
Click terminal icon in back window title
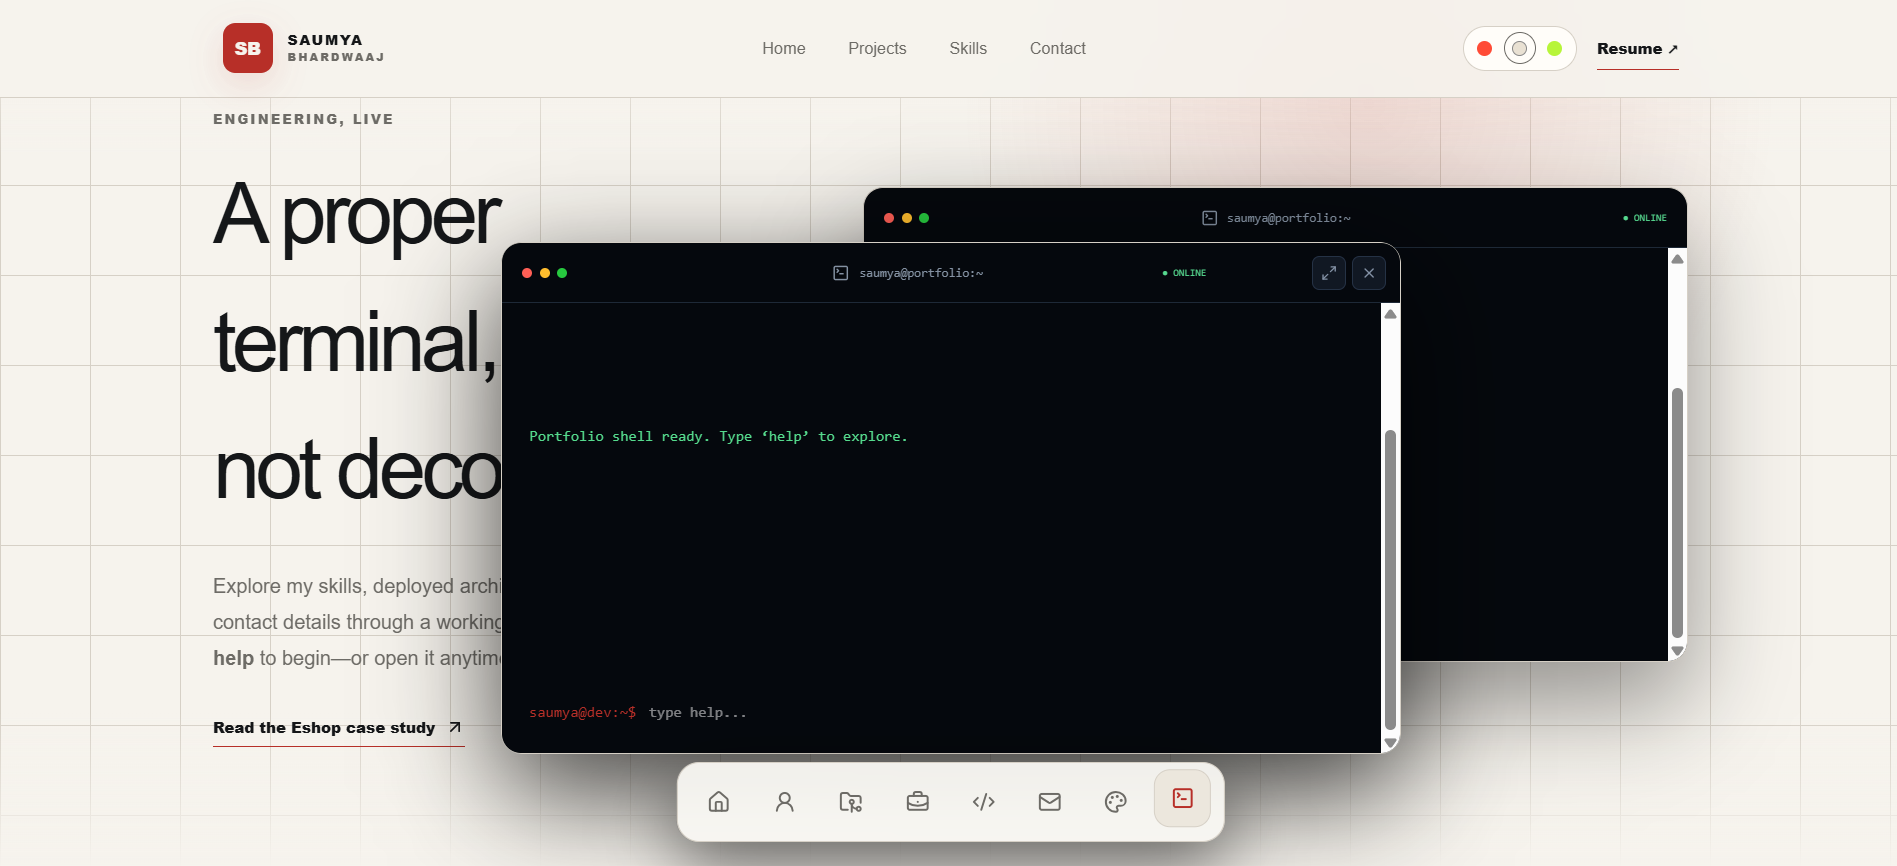click(x=1209, y=218)
